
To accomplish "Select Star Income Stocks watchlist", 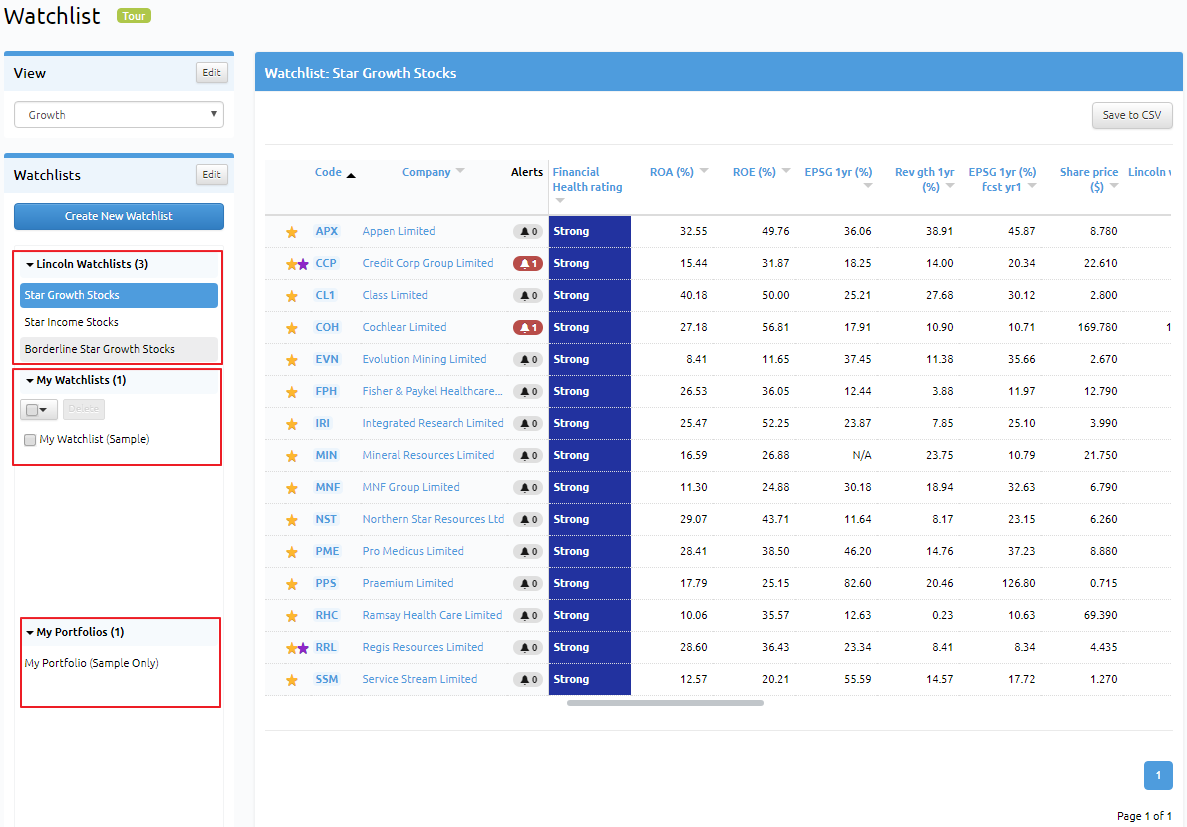I will pyautogui.click(x=119, y=323).
